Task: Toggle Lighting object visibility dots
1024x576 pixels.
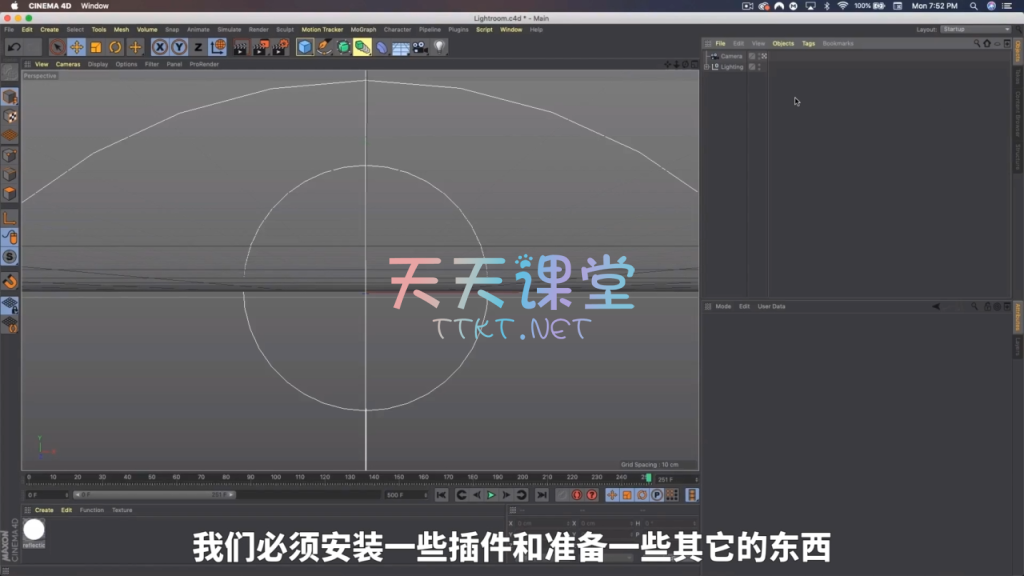Action: pyautogui.click(x=761, y=67)
